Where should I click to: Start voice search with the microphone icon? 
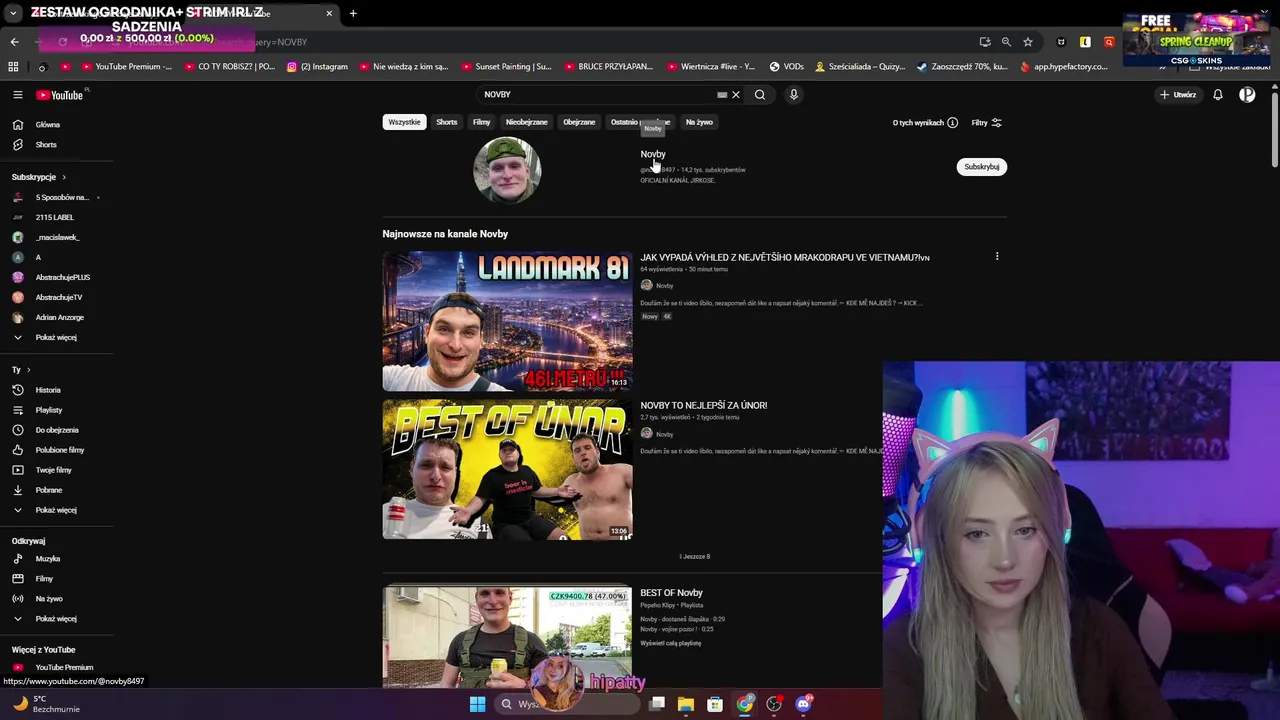click(794, 95)
